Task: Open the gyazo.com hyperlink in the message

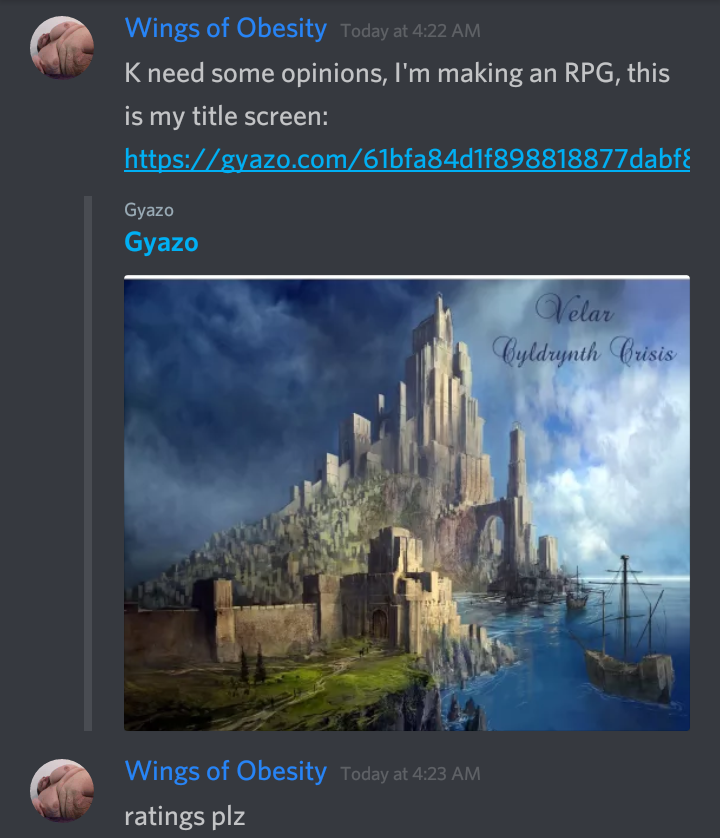Action: click(407, 159)
